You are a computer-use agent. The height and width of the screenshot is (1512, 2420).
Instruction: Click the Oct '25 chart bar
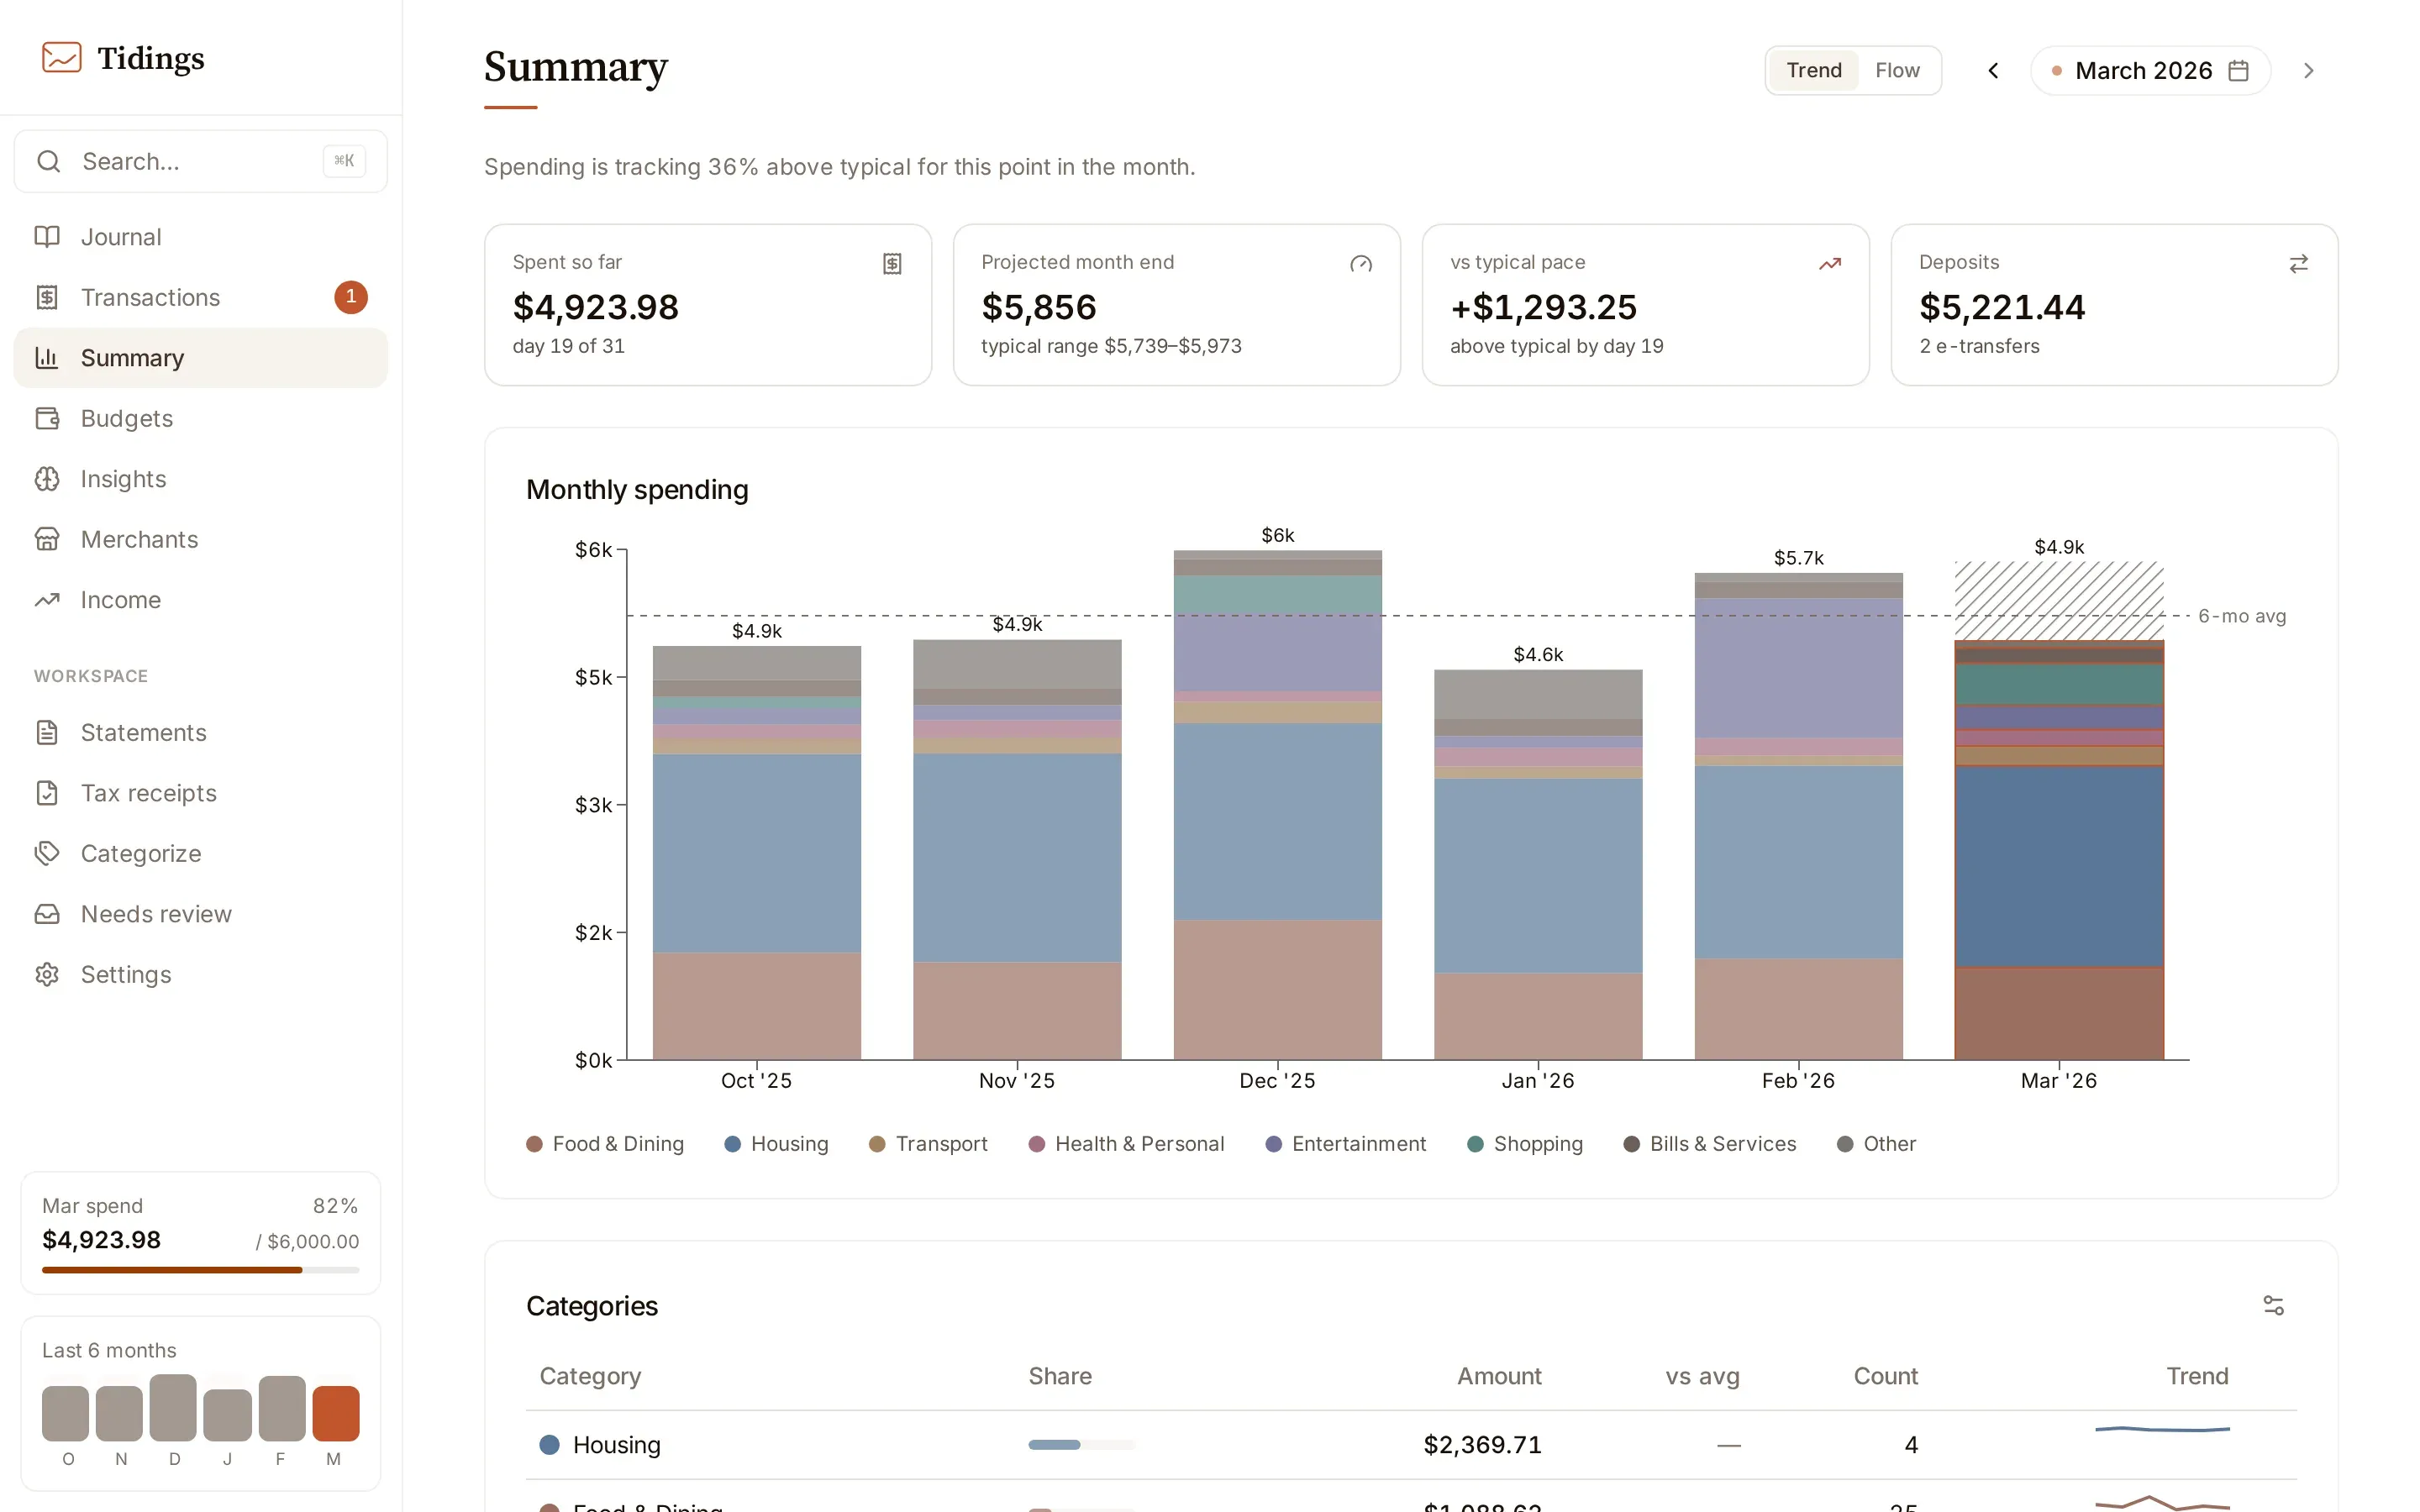(756, 852)
